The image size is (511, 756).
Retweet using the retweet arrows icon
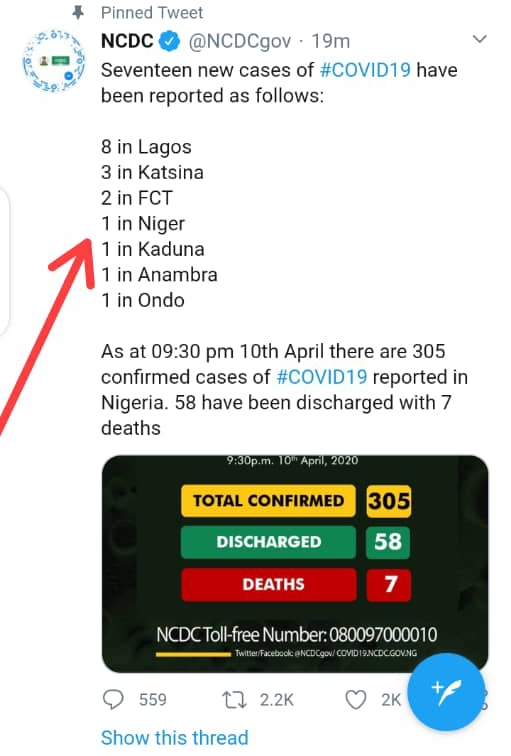pos(234,700)
